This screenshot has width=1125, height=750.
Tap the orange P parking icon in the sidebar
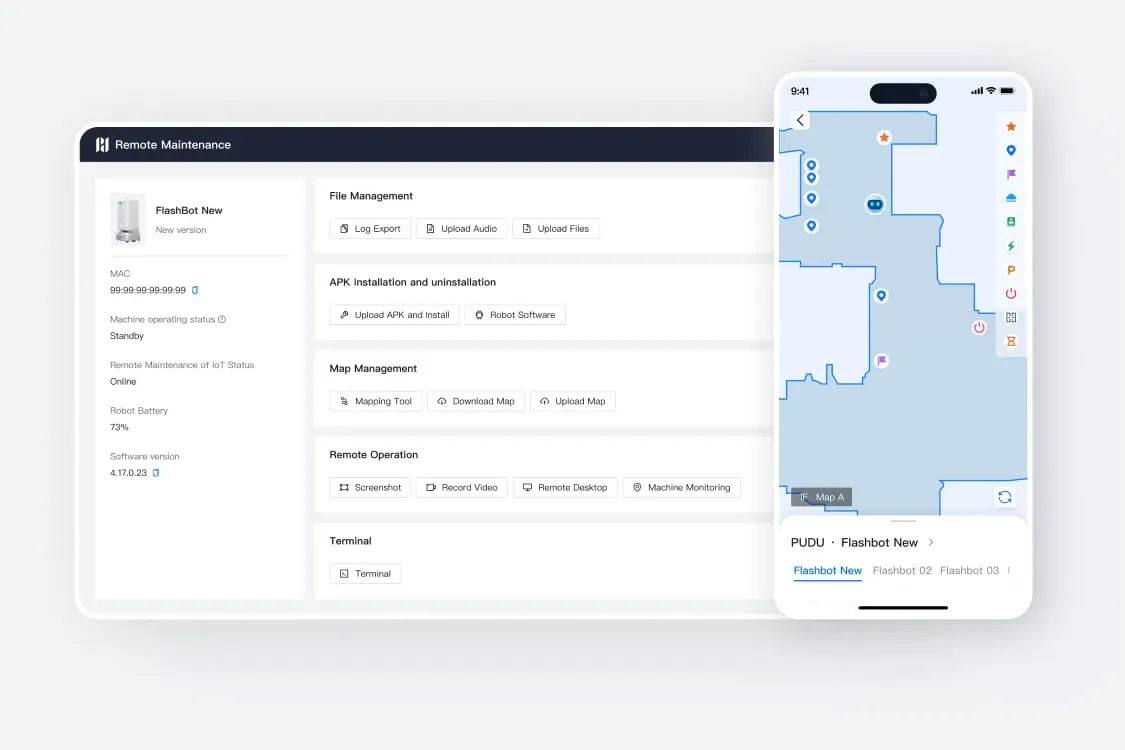click(1011, 270)
